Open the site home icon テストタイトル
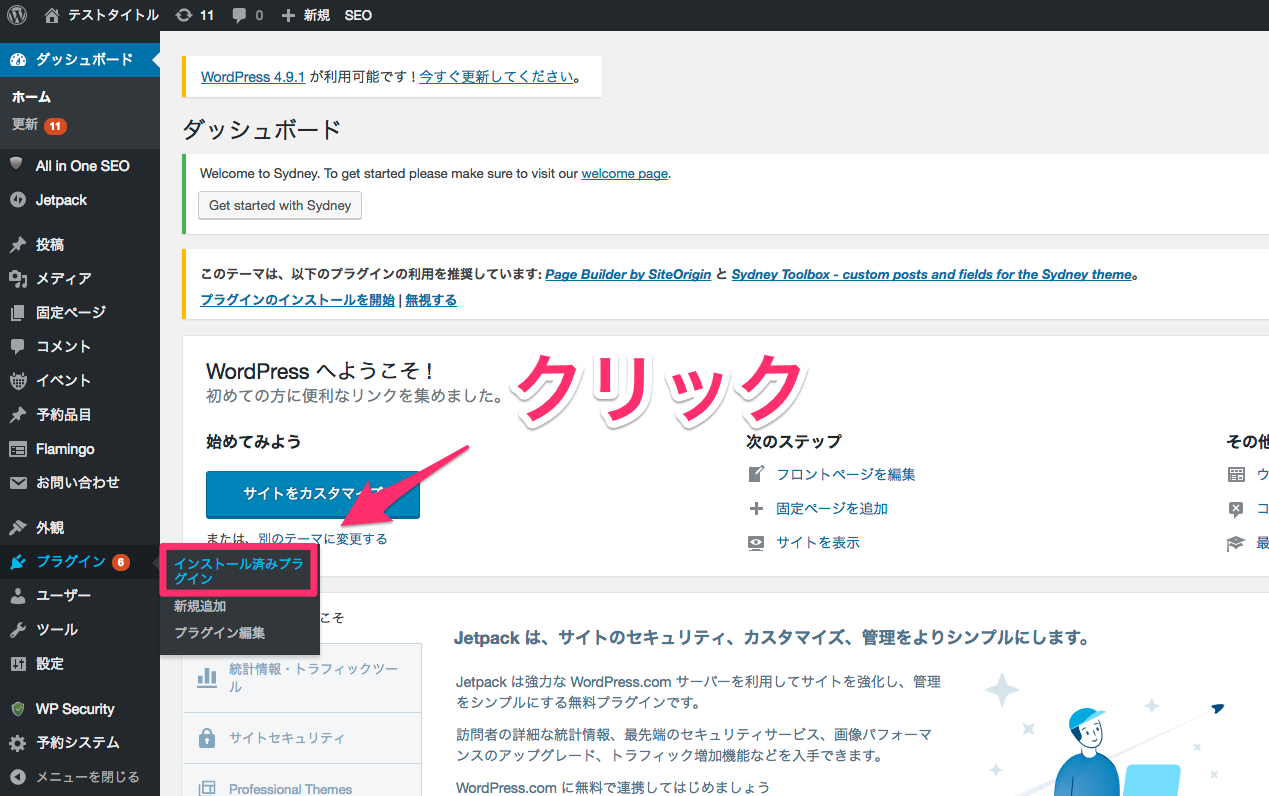Screen dimensions: 1269x796 [52, 15]
